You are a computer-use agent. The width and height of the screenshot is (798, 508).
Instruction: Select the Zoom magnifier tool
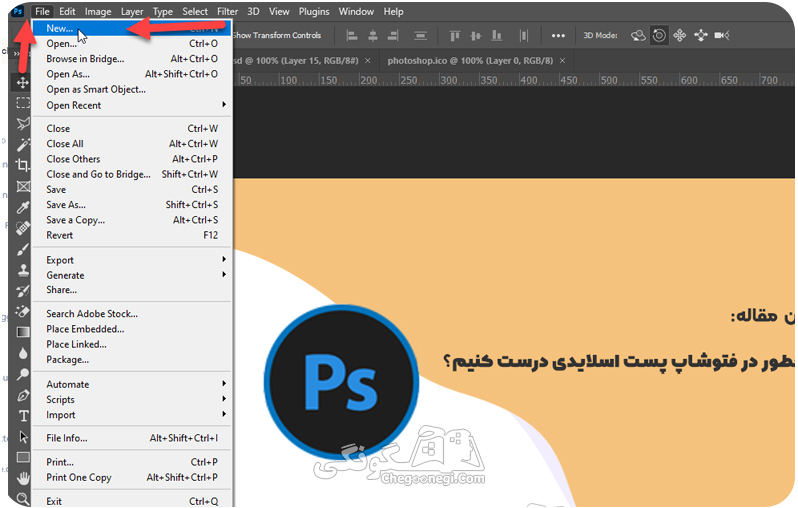[22, 498]
